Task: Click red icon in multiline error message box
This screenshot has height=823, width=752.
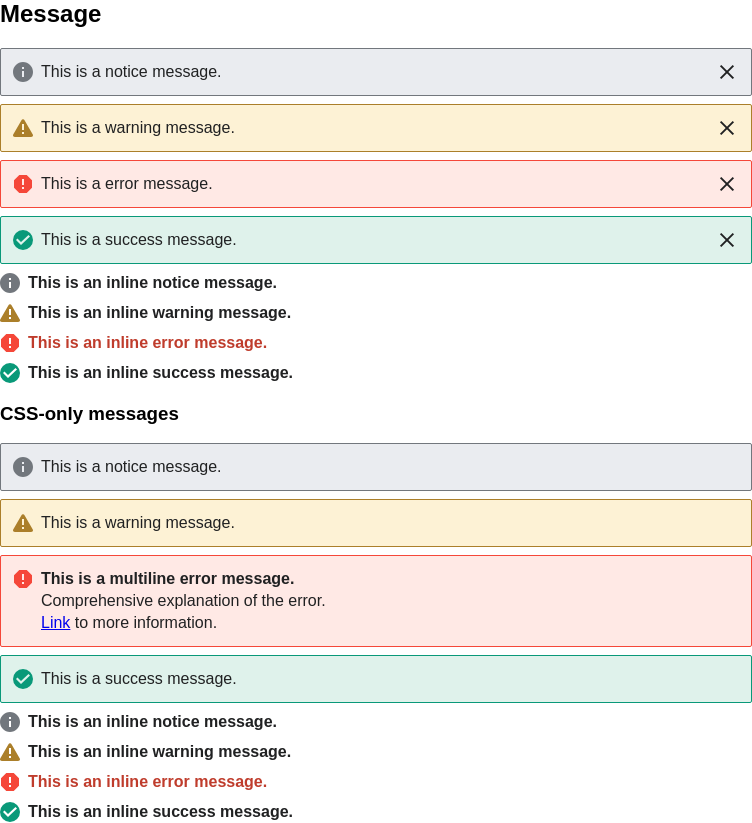Action: 23,579
